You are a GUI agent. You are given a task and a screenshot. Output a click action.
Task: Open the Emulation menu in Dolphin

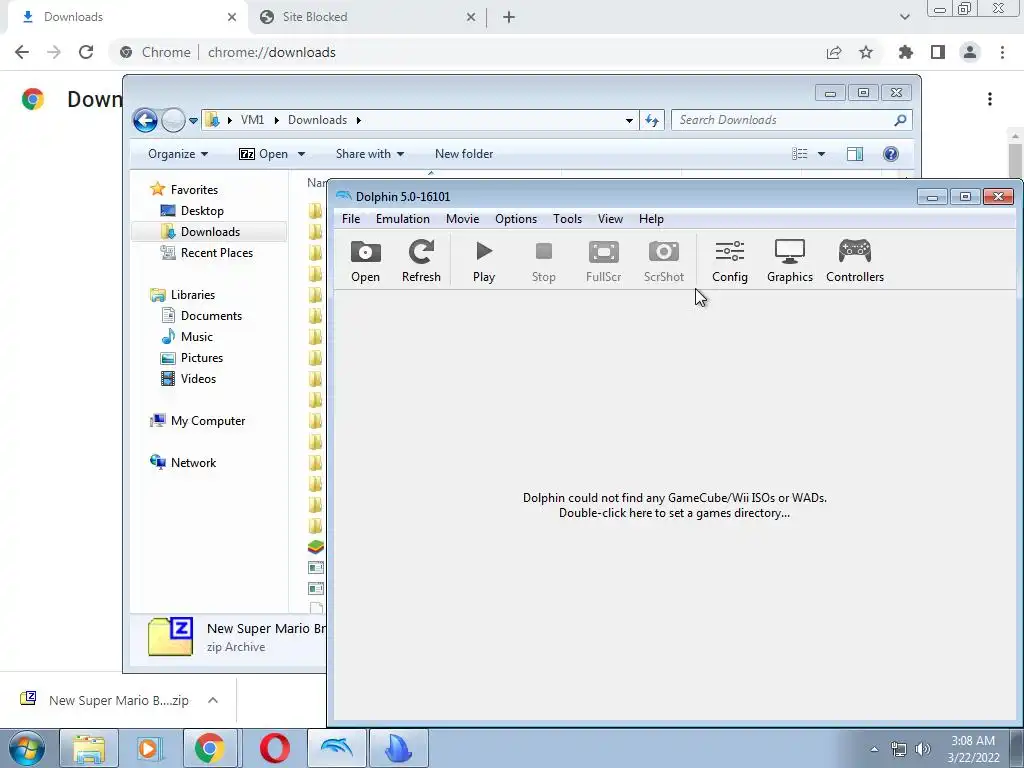(x=402, y=219)
